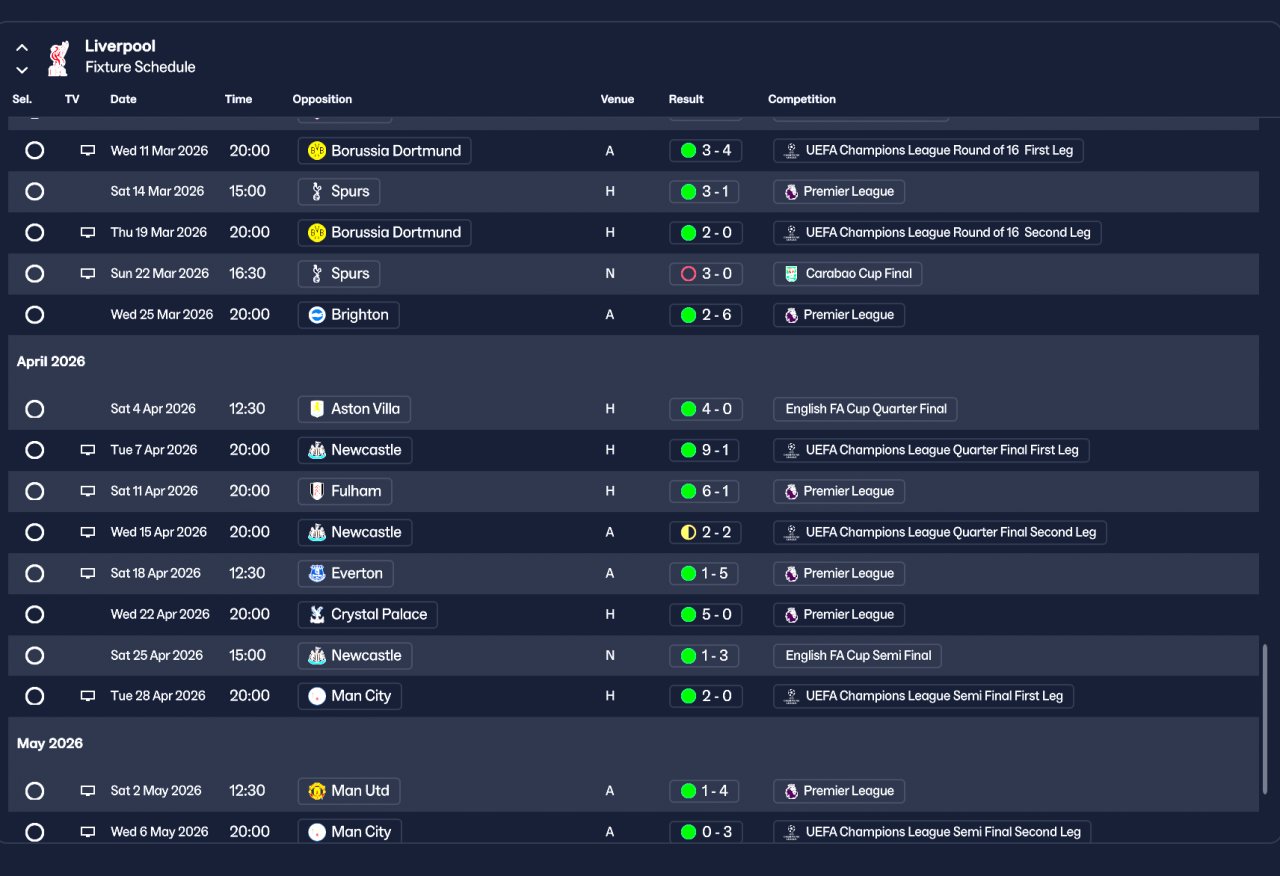Image resolution: width=1280 pixels, height=876 pixels.
Task: Select the radio button for Sat 4 Apr 2026
Action: point(35,409)
